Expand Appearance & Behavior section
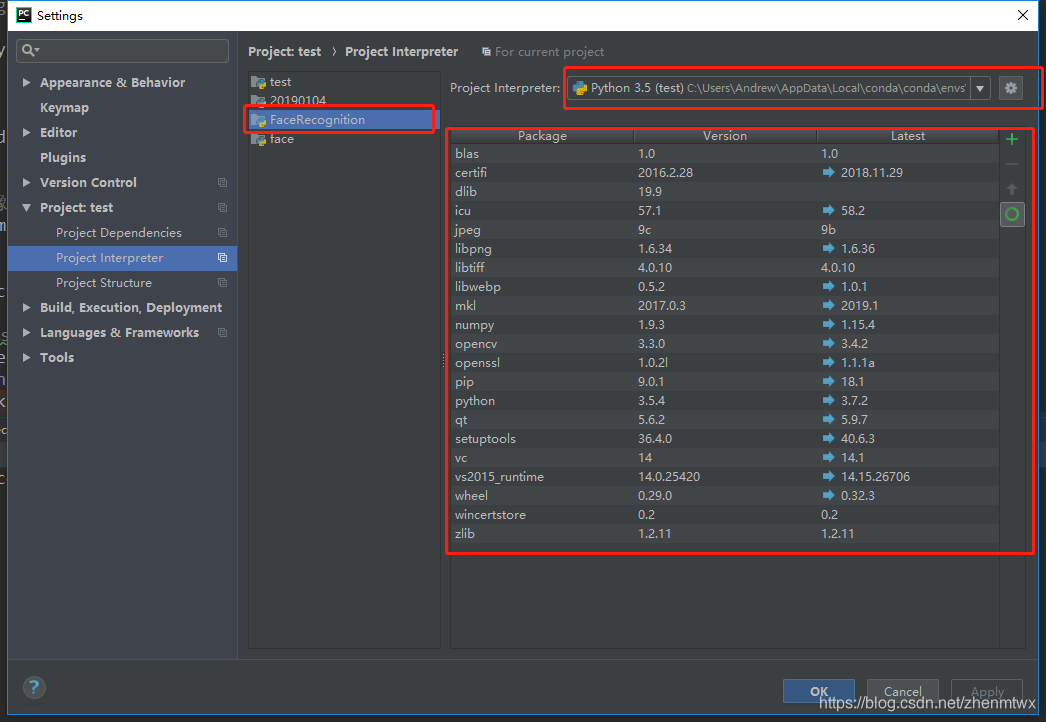Screen dimensions: 1046x722 point(27,83)
